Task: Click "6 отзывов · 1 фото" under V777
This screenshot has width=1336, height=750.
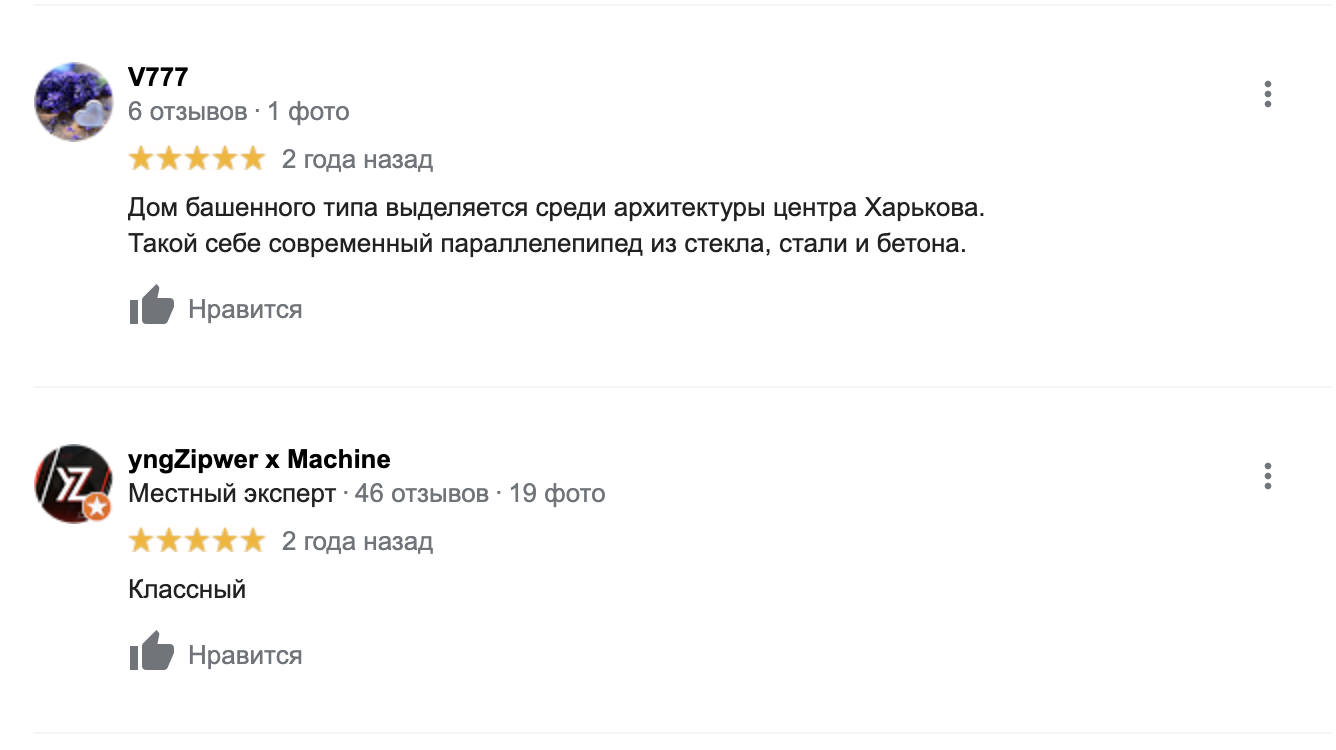Action: tap(238, 111)
